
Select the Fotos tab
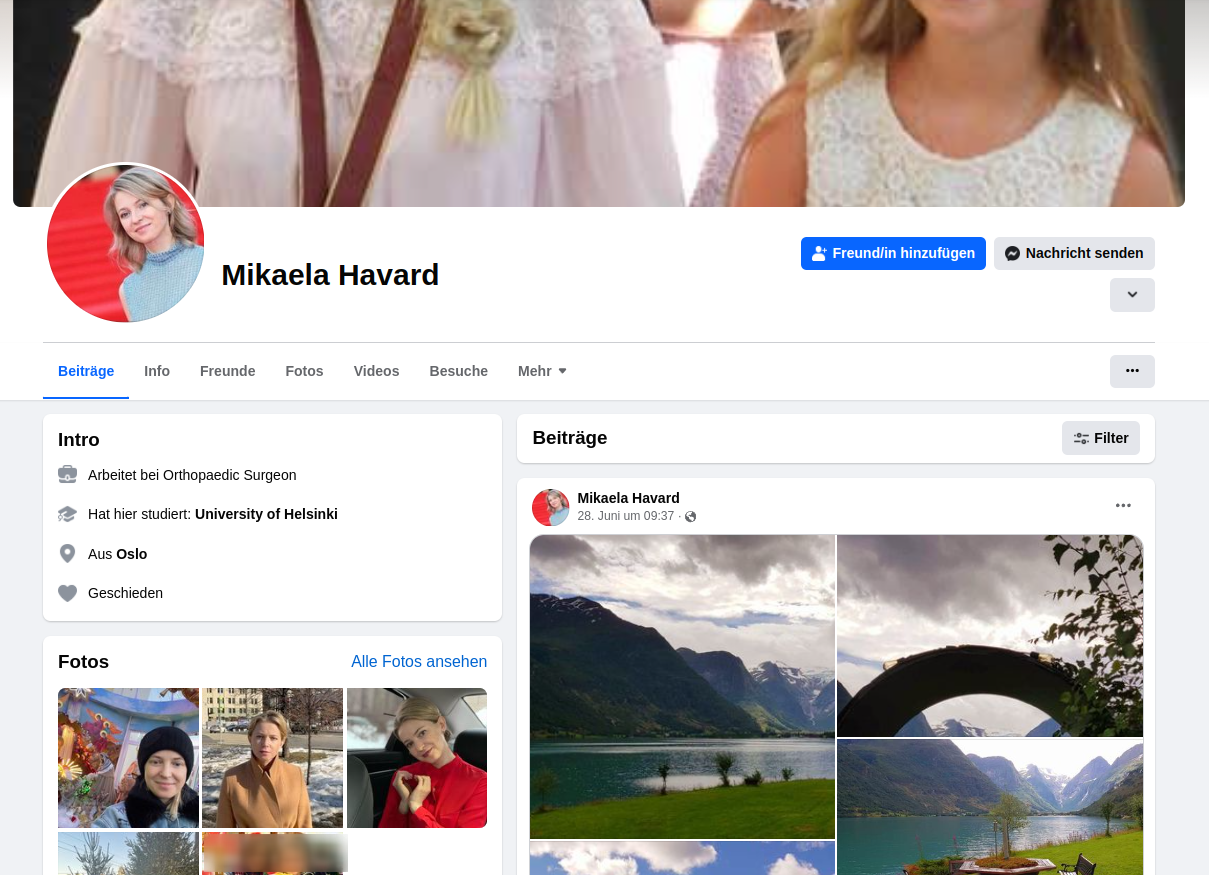point(305,371)
